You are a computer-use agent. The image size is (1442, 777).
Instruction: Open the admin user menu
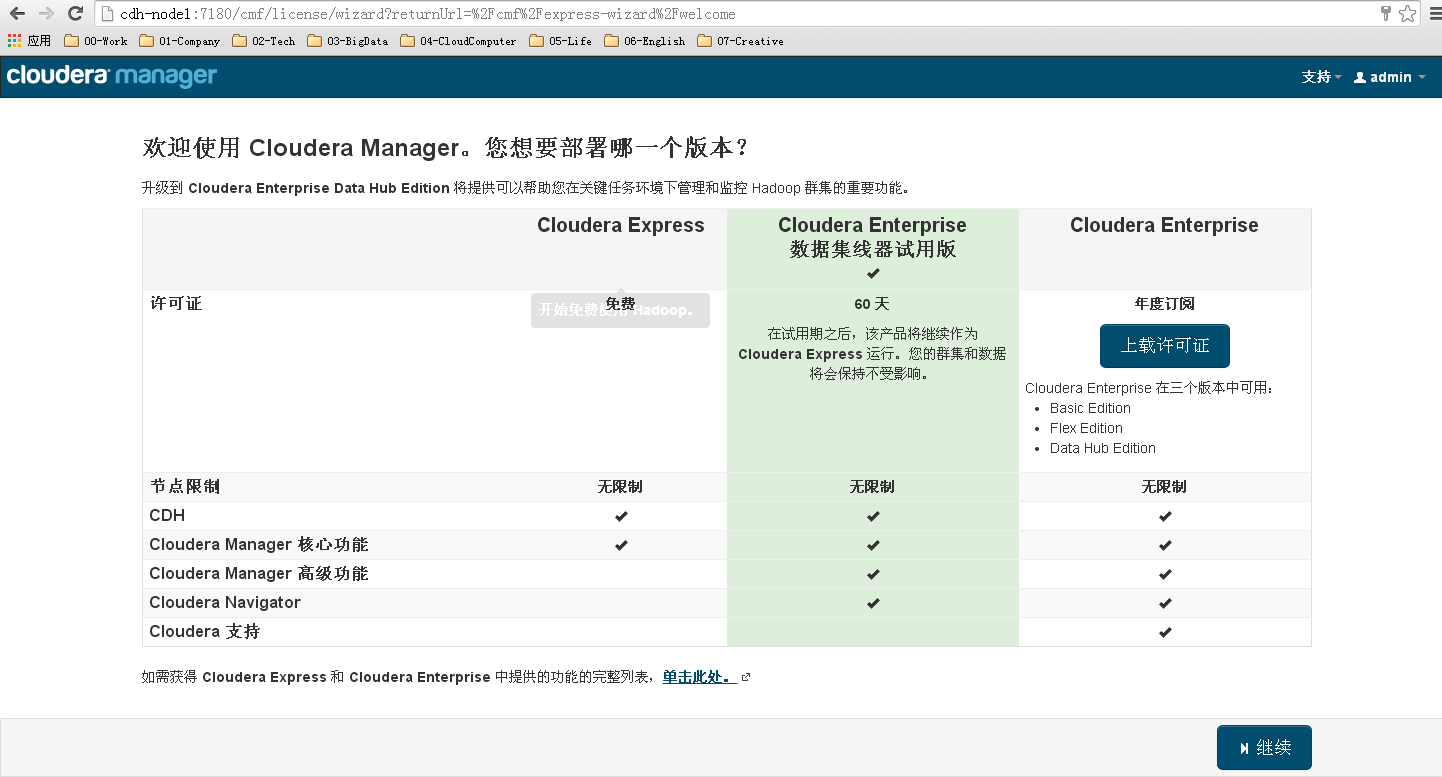(1390, 77)
